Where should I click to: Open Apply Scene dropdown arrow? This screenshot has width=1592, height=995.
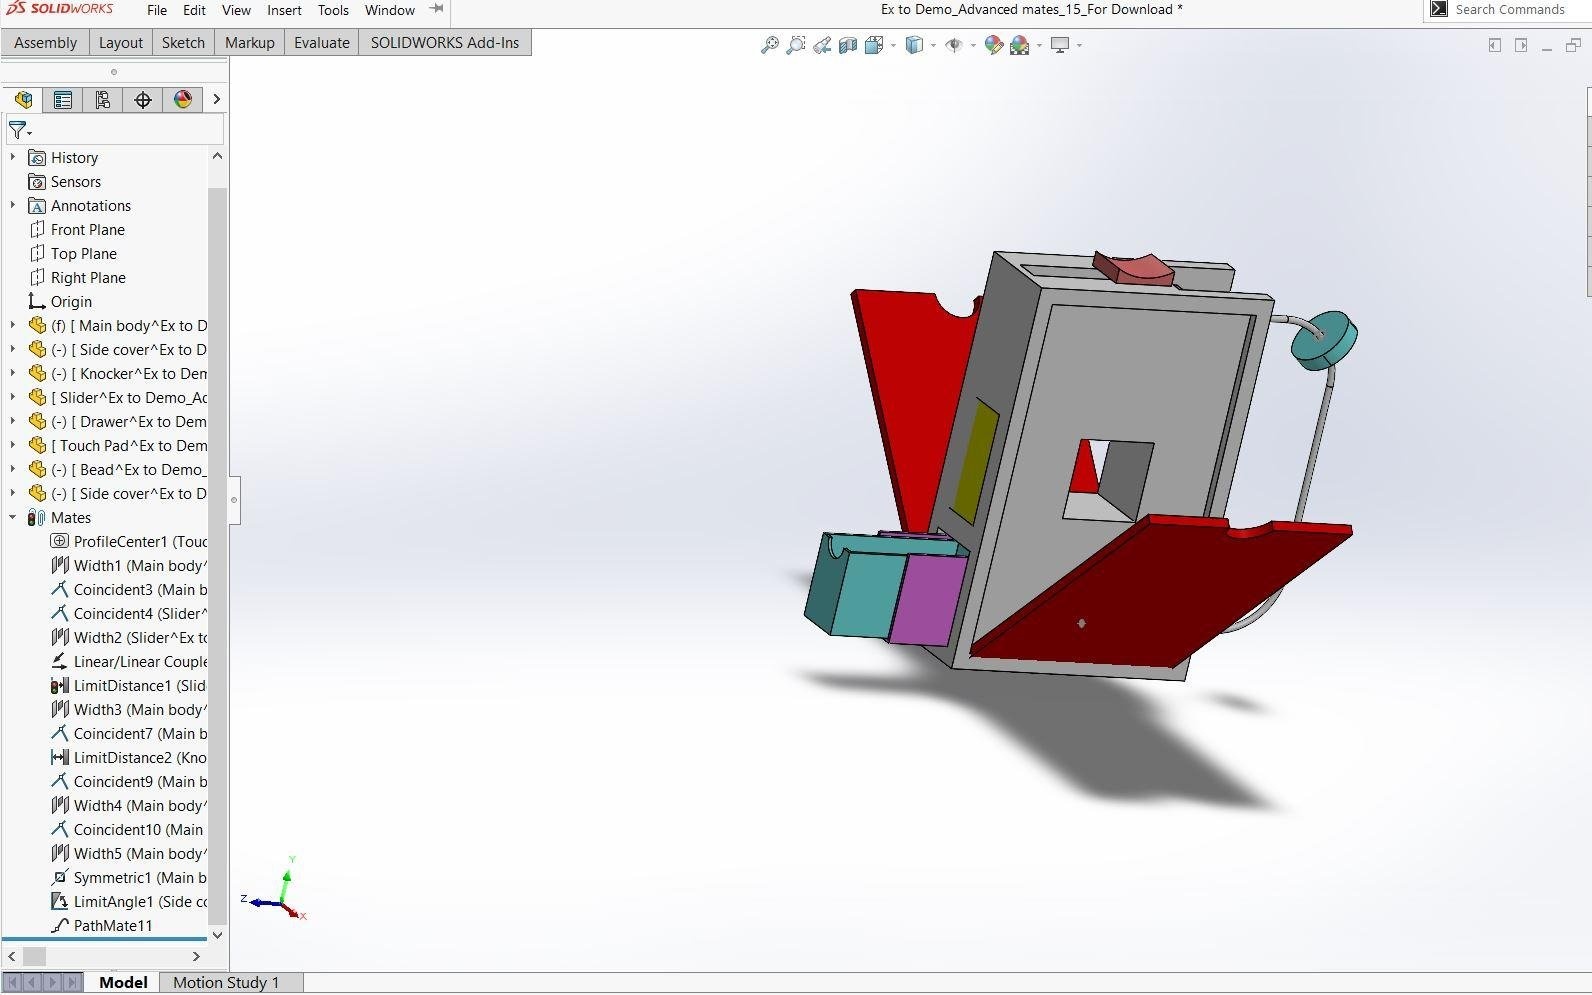[1039, 45]
